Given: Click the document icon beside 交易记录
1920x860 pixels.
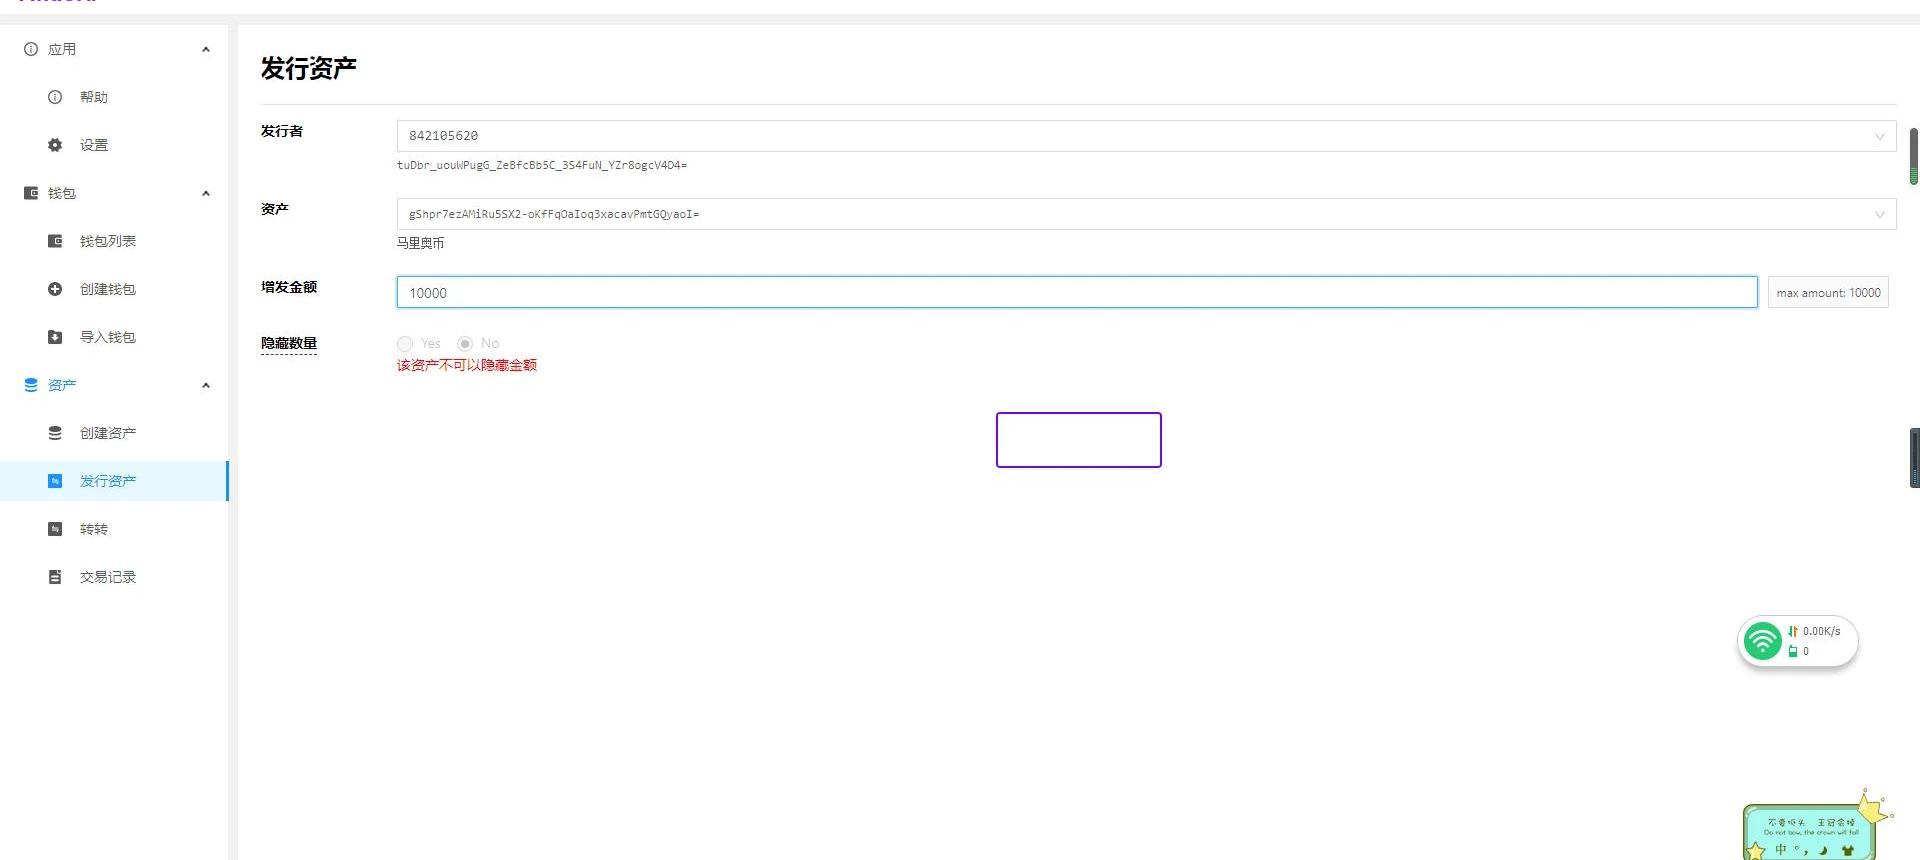Looking at the screenshot, I should (55, 577).
